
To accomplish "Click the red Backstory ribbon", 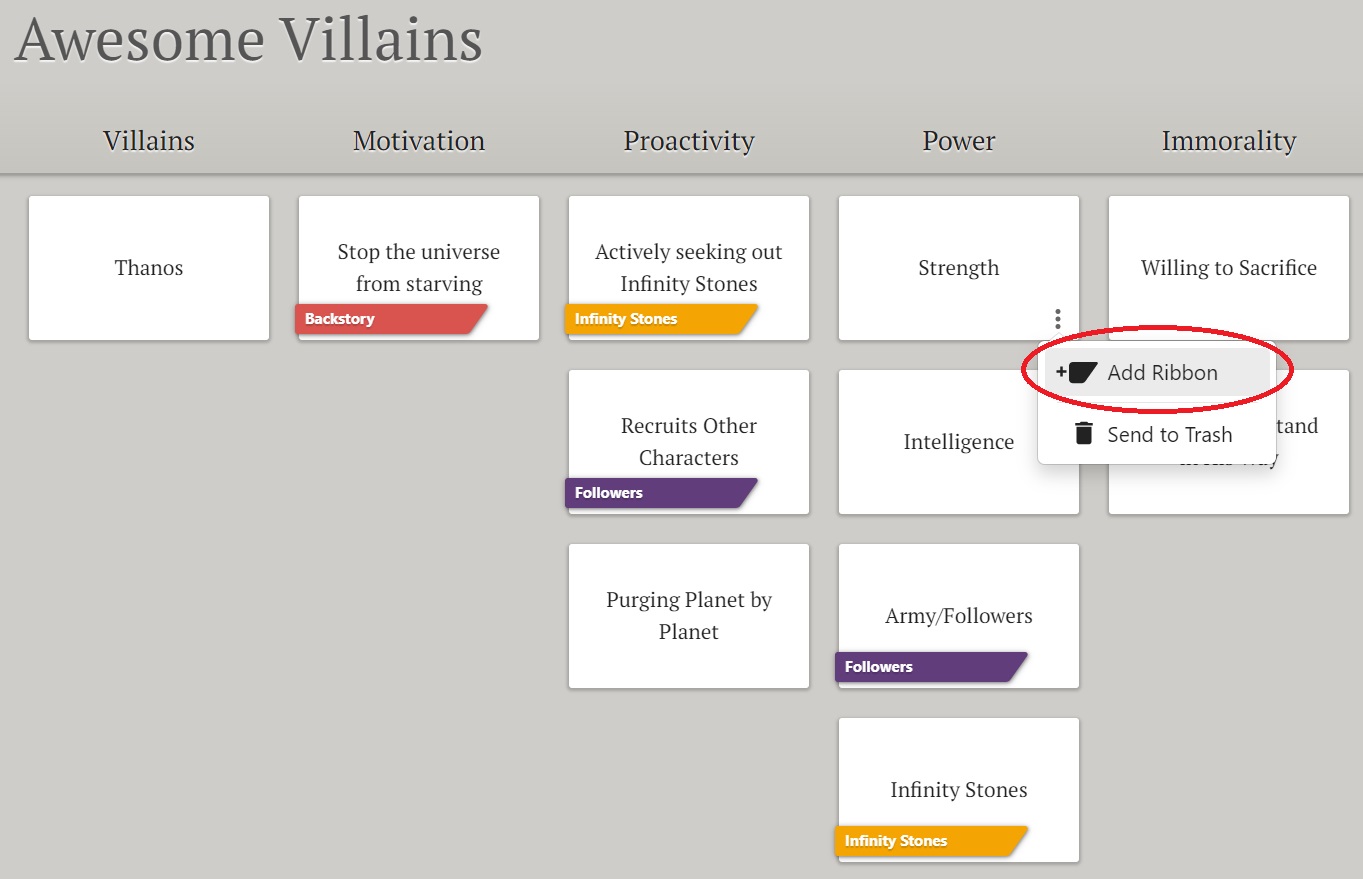I will 391,319.
